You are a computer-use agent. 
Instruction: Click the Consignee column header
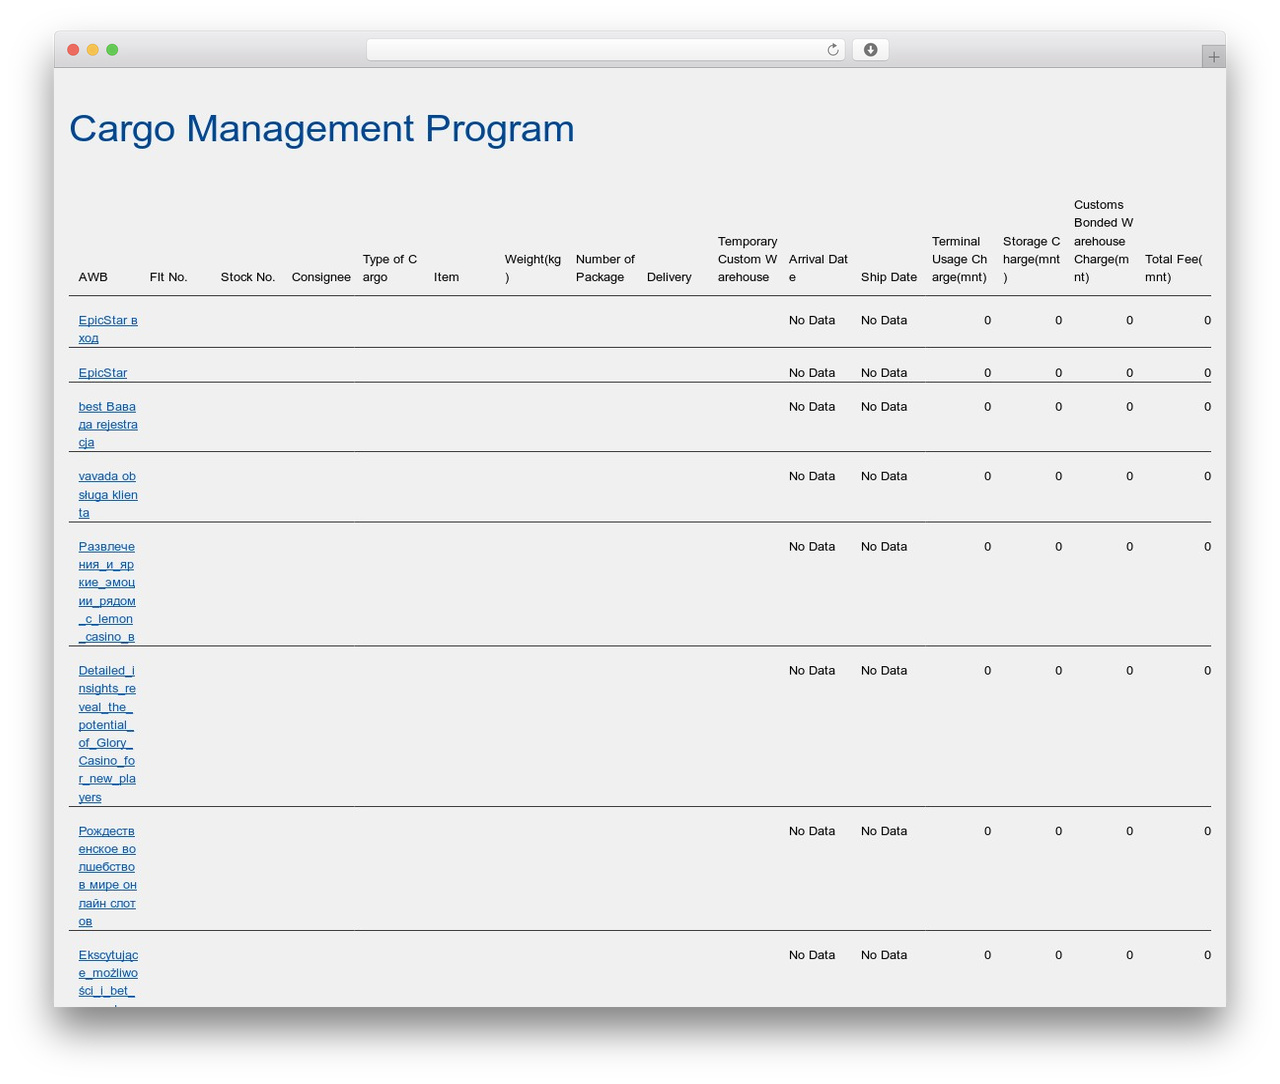coord(321,277)
